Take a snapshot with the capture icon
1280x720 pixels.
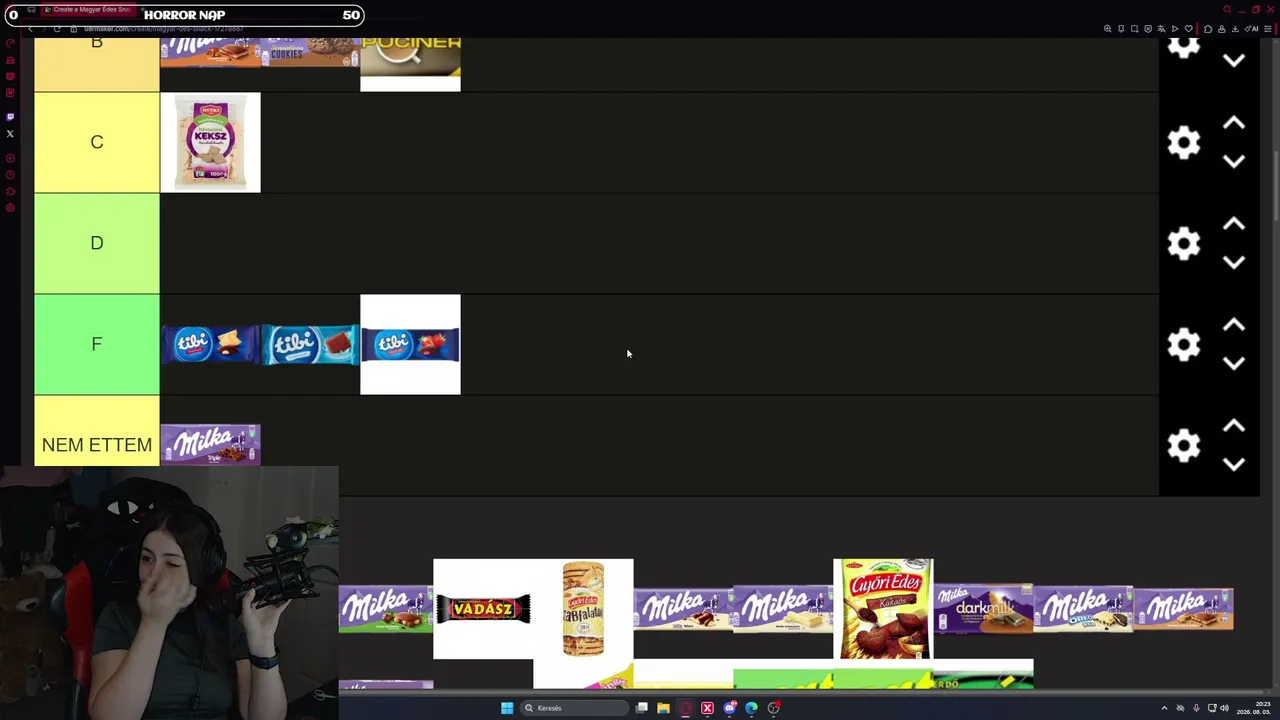(1135, 29)
